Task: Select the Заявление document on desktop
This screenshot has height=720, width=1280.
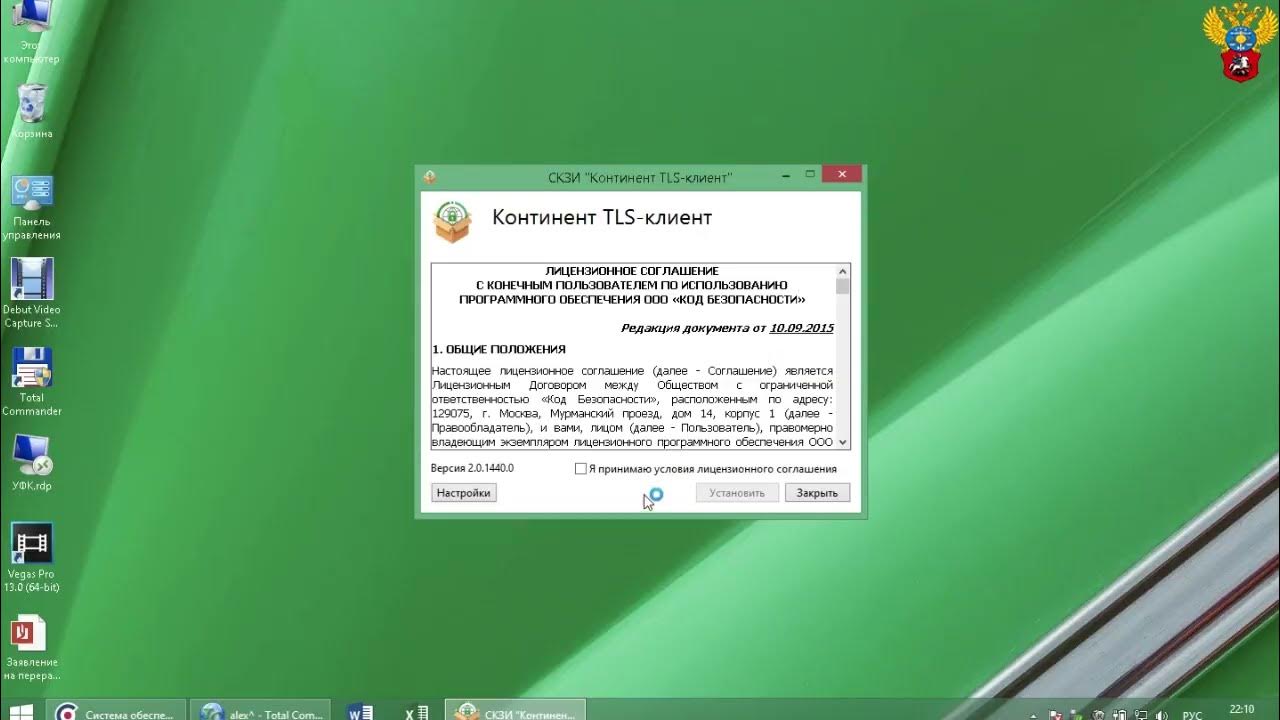Action: (x=32, y=648)
